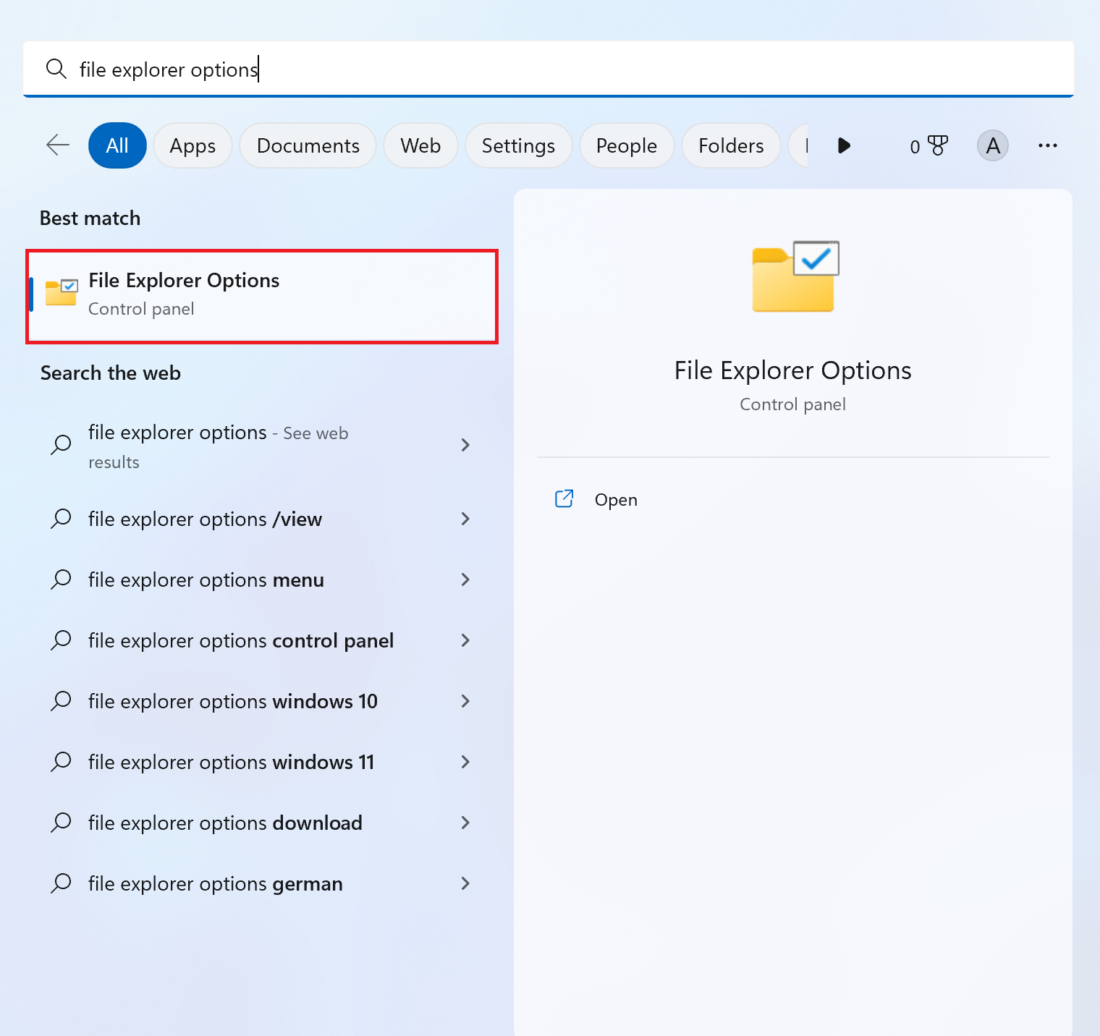Select the Settings filter tab
The height and width of the screenshot is (1036, 1100).
[518, 145]
